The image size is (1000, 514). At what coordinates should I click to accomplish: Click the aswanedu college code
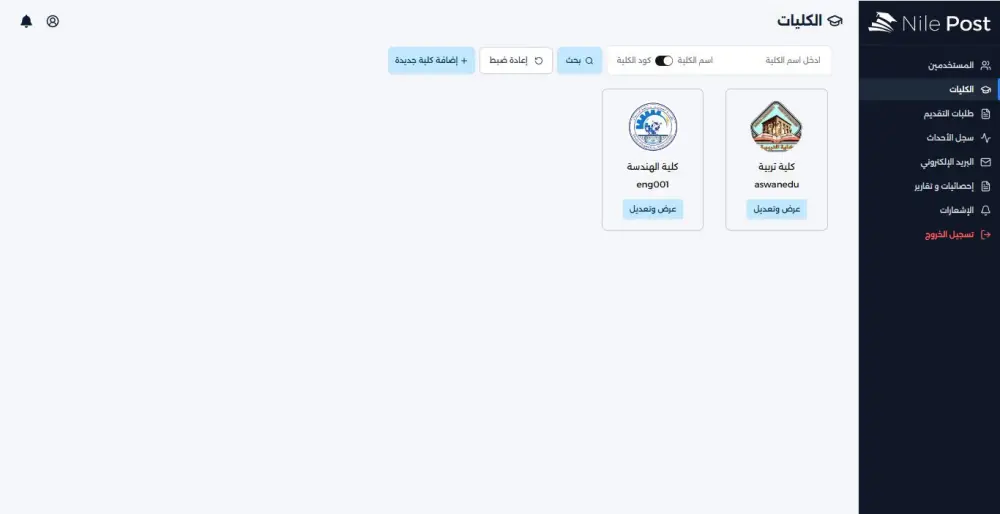[776, 185]
